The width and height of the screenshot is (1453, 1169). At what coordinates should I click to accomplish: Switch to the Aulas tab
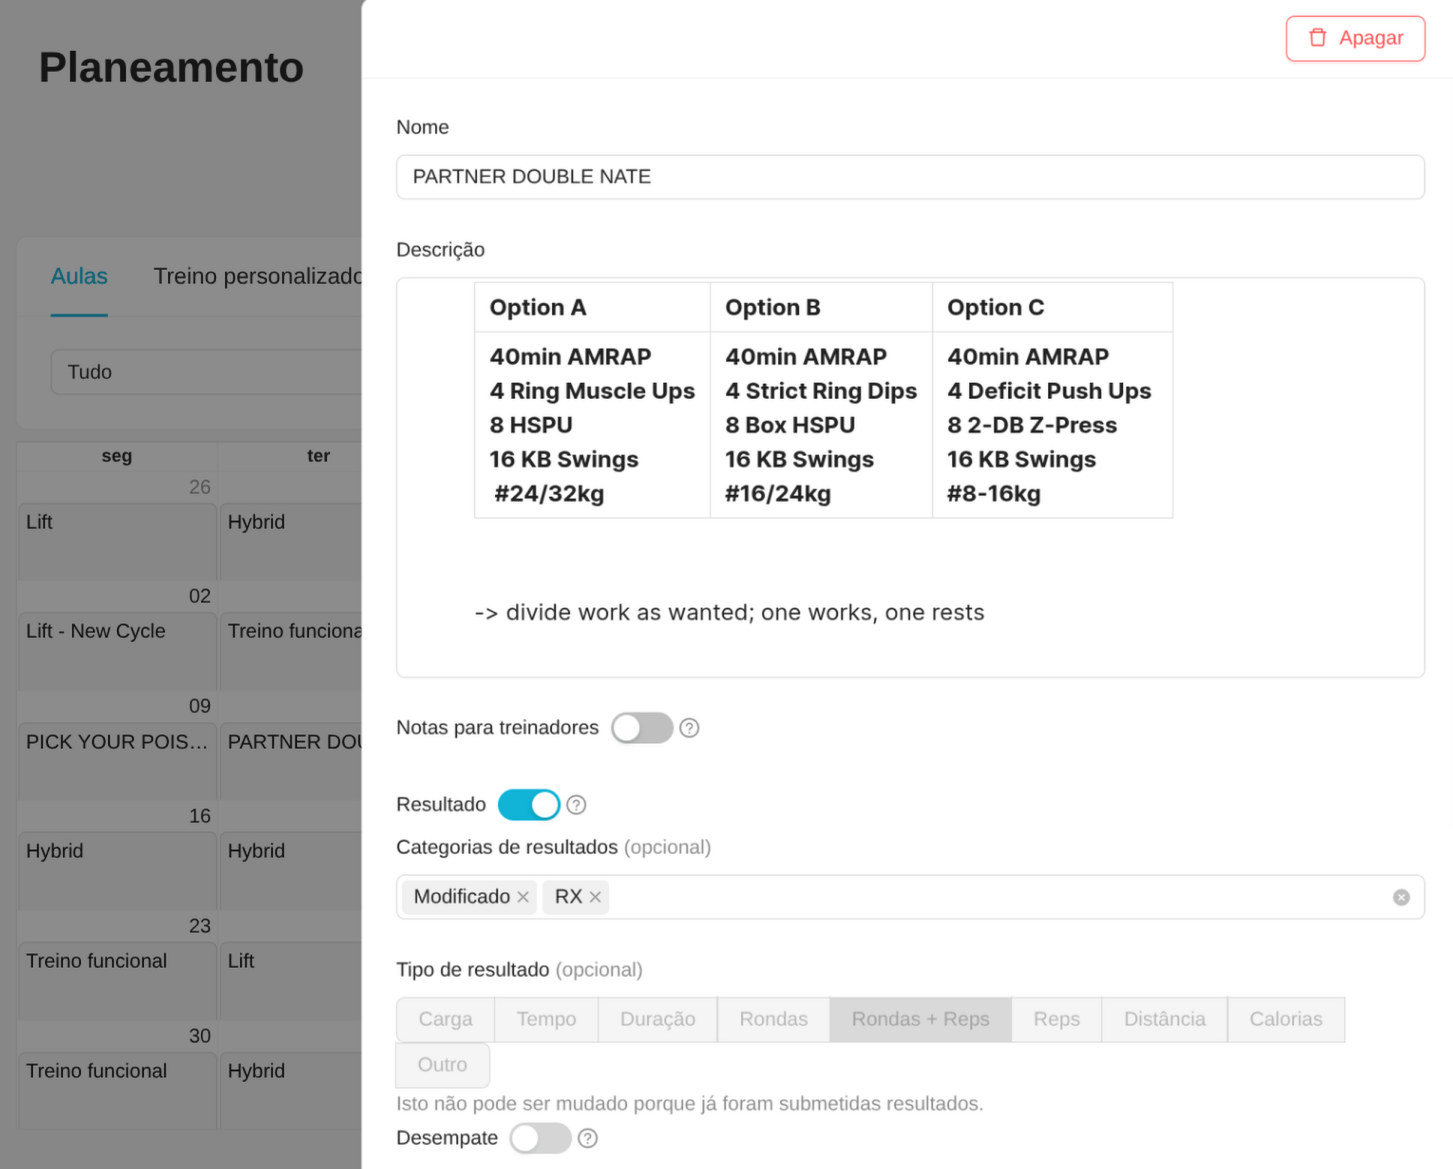click(x=79, y=277)
